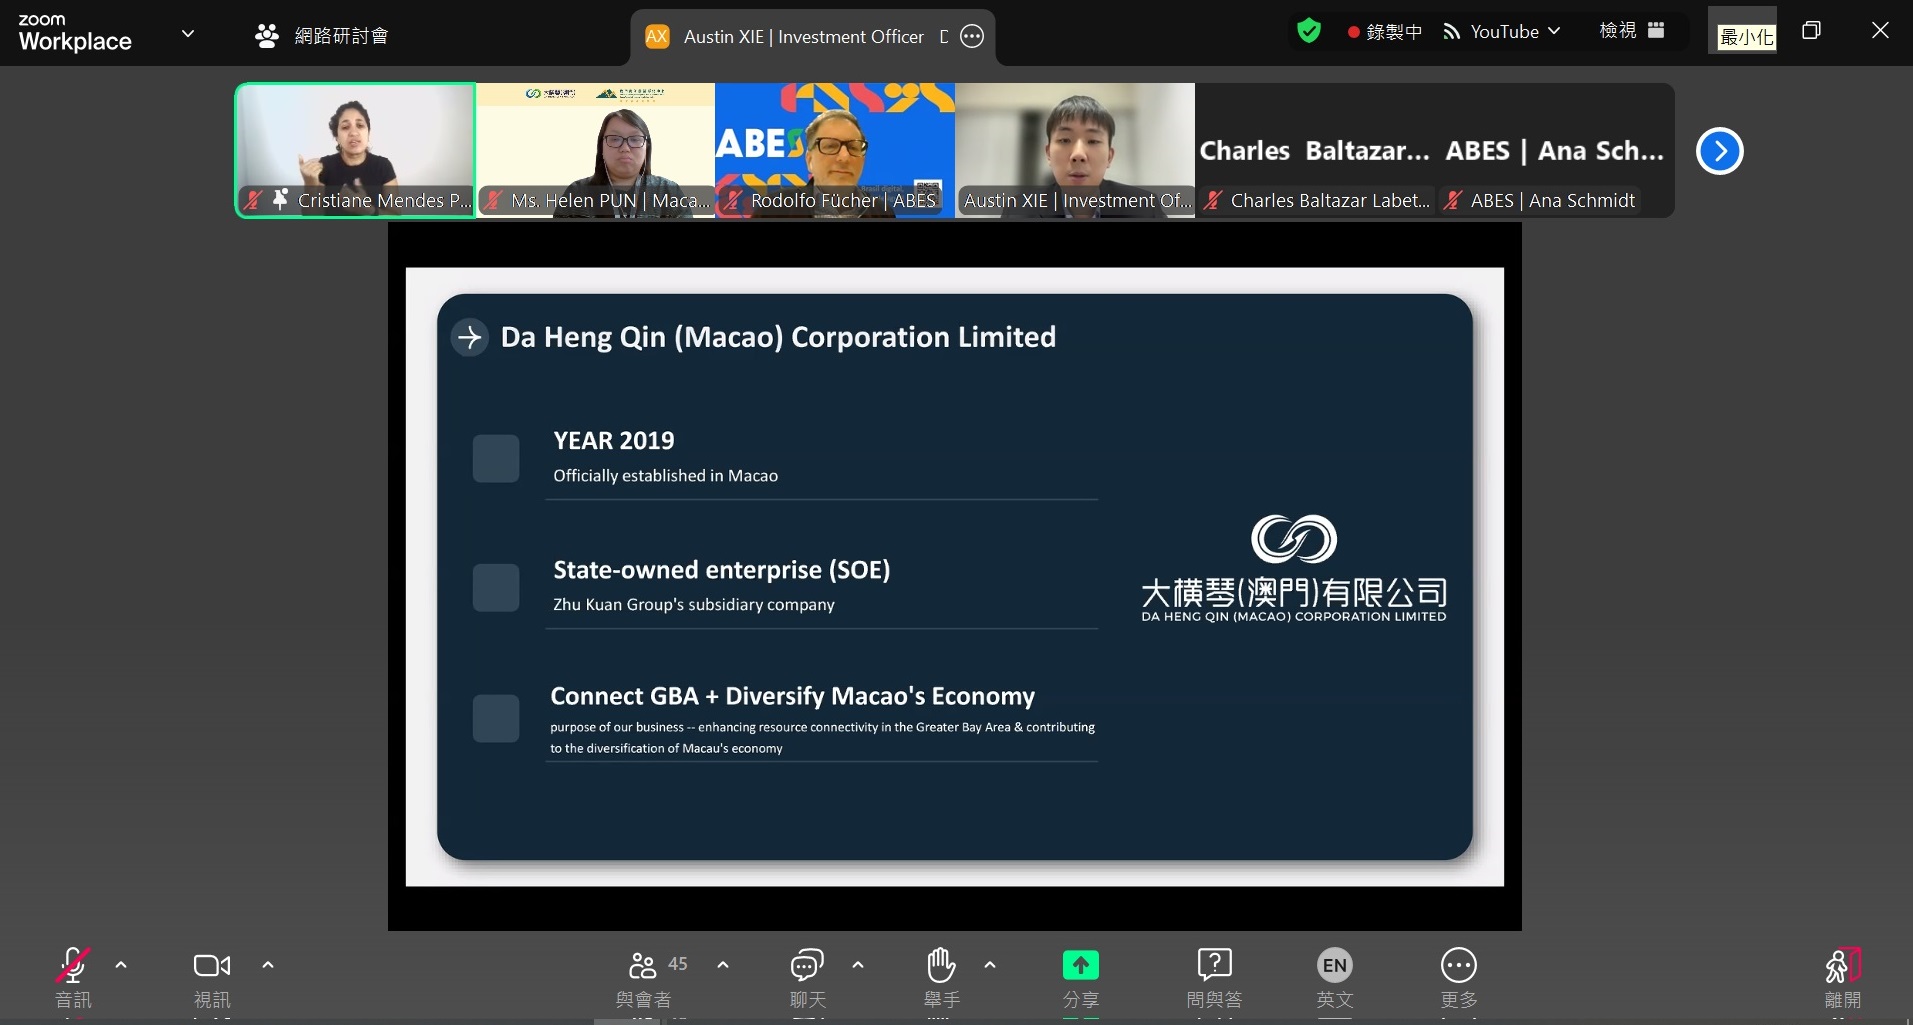
Task: Click 'Officially established in Macao' text
Action: coord(666,476)
